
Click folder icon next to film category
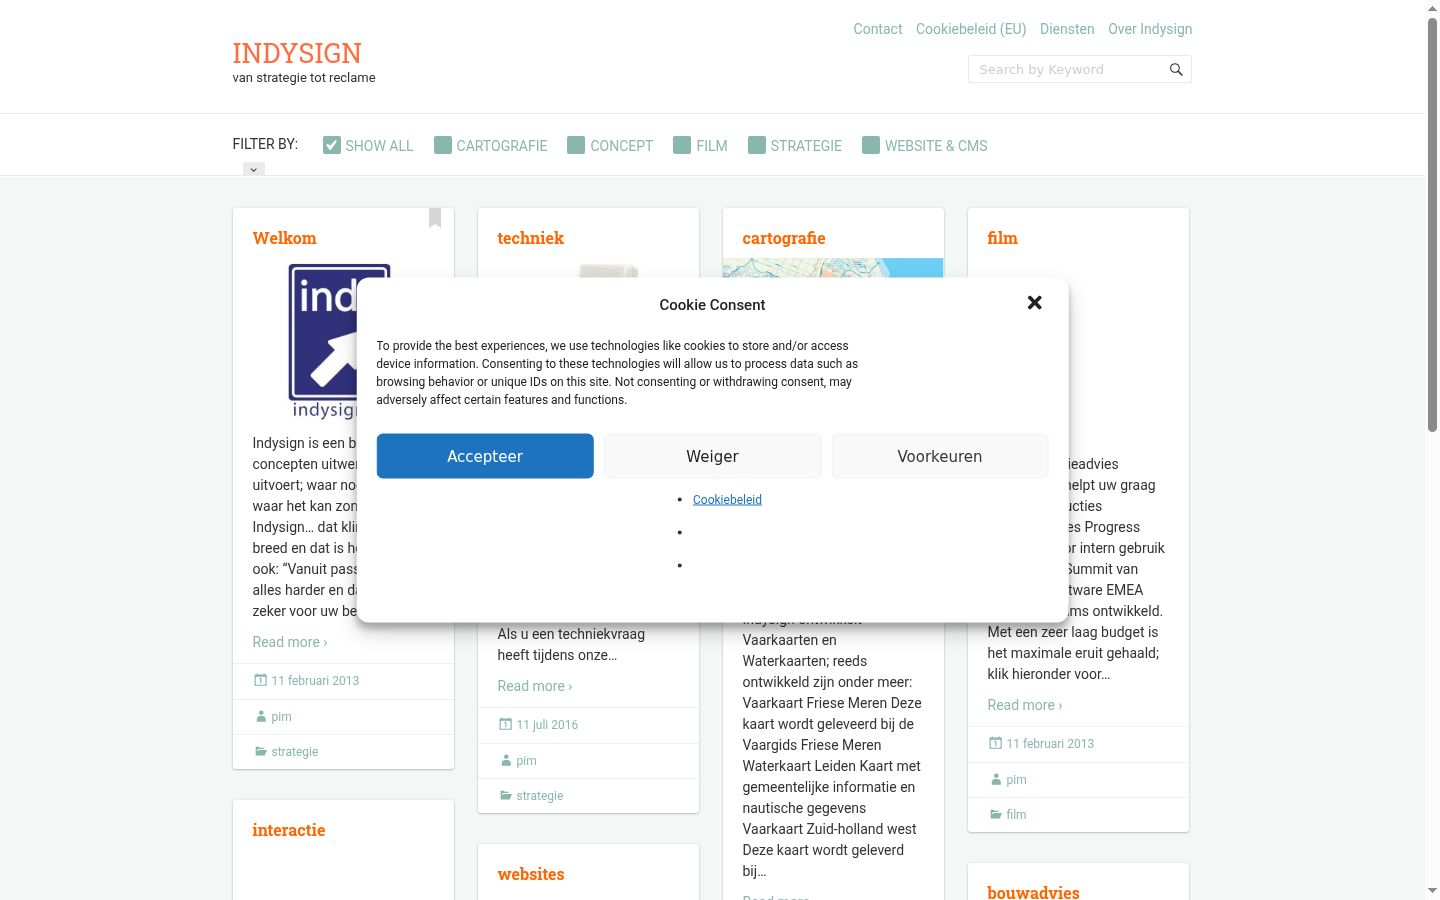[996, 815]
